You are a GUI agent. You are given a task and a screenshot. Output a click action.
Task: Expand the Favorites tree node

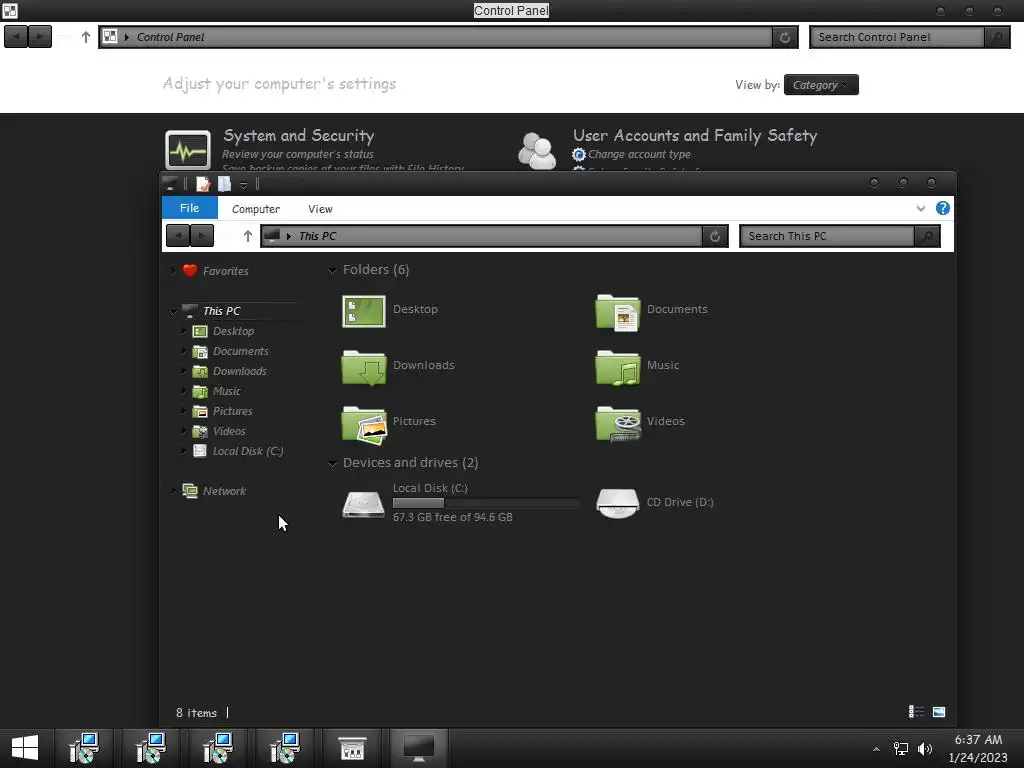pyautogui.click(x=173, y=270)
